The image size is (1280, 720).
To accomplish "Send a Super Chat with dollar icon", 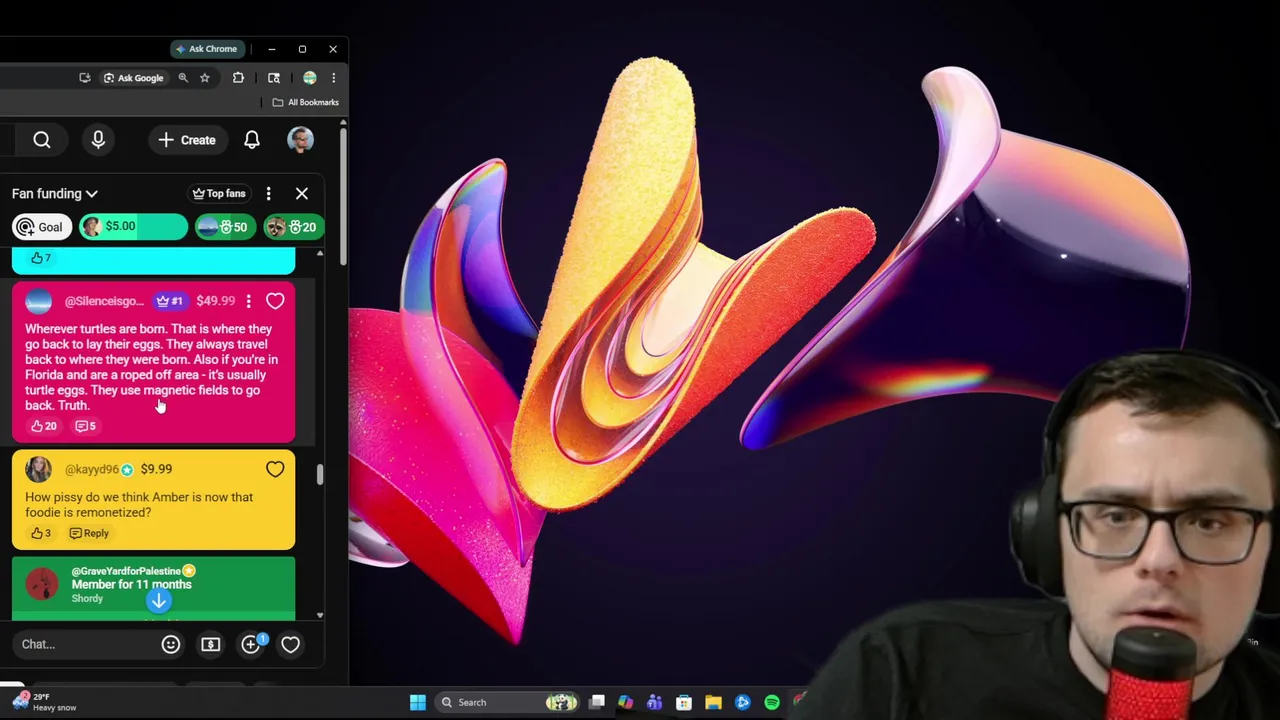I will [210, 645].
